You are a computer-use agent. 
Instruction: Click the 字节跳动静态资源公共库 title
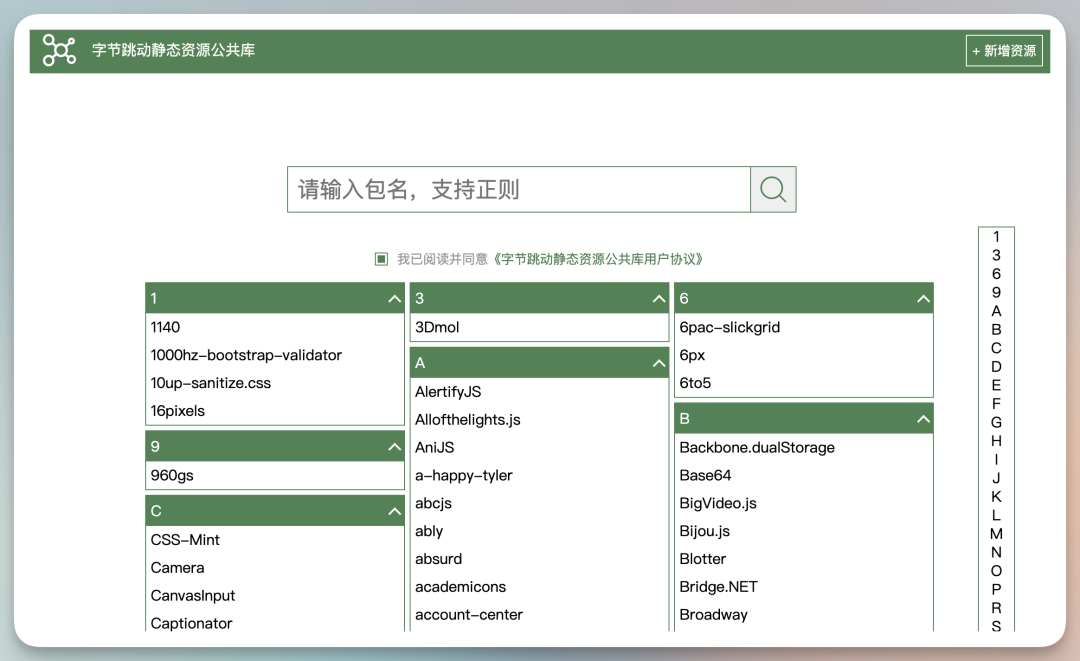click(x=174, y=50)
